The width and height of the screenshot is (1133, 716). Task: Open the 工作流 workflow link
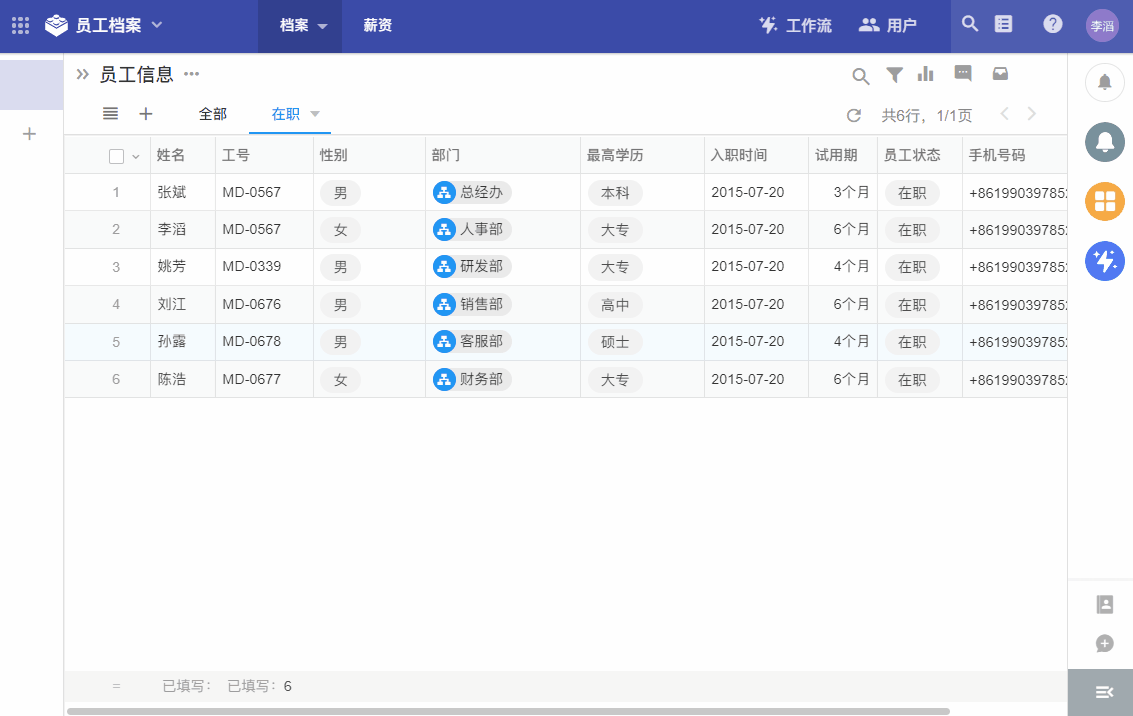coord(795,26)
